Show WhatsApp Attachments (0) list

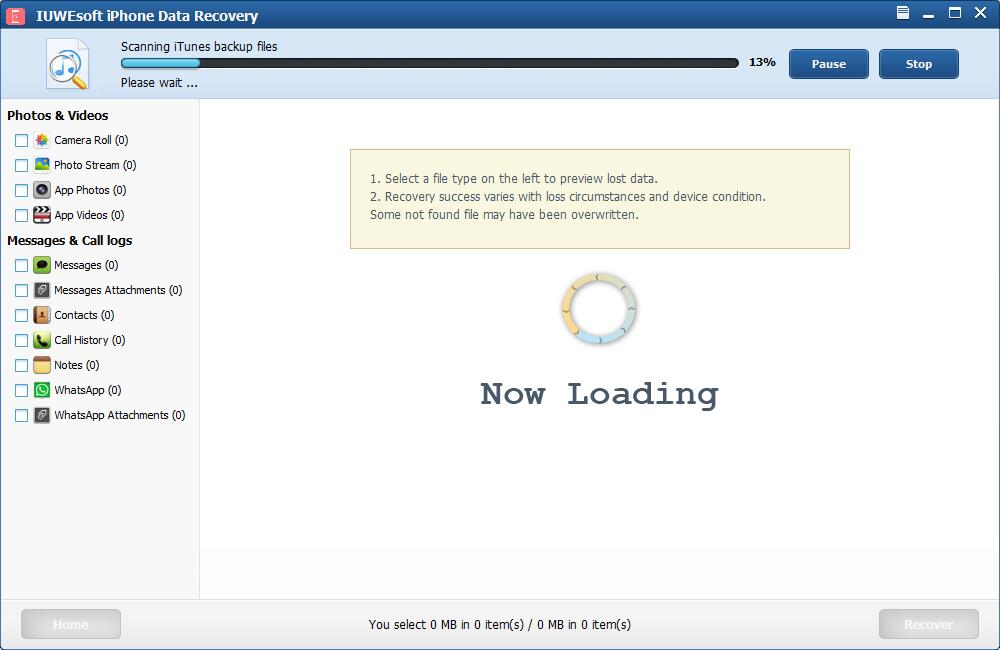[120, 415]
